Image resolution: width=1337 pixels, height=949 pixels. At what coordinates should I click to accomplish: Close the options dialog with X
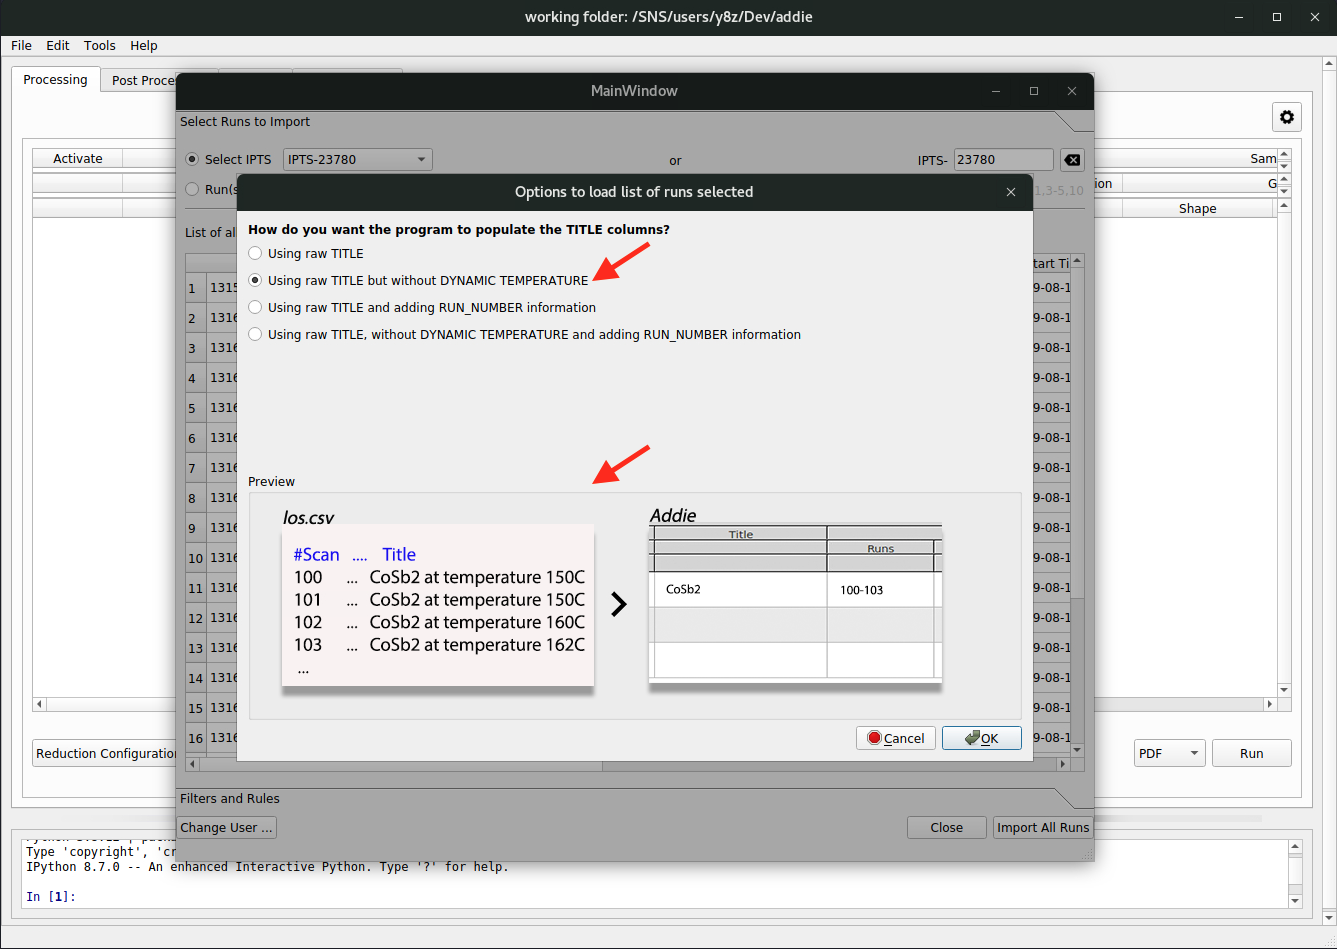click(1011, 192)
